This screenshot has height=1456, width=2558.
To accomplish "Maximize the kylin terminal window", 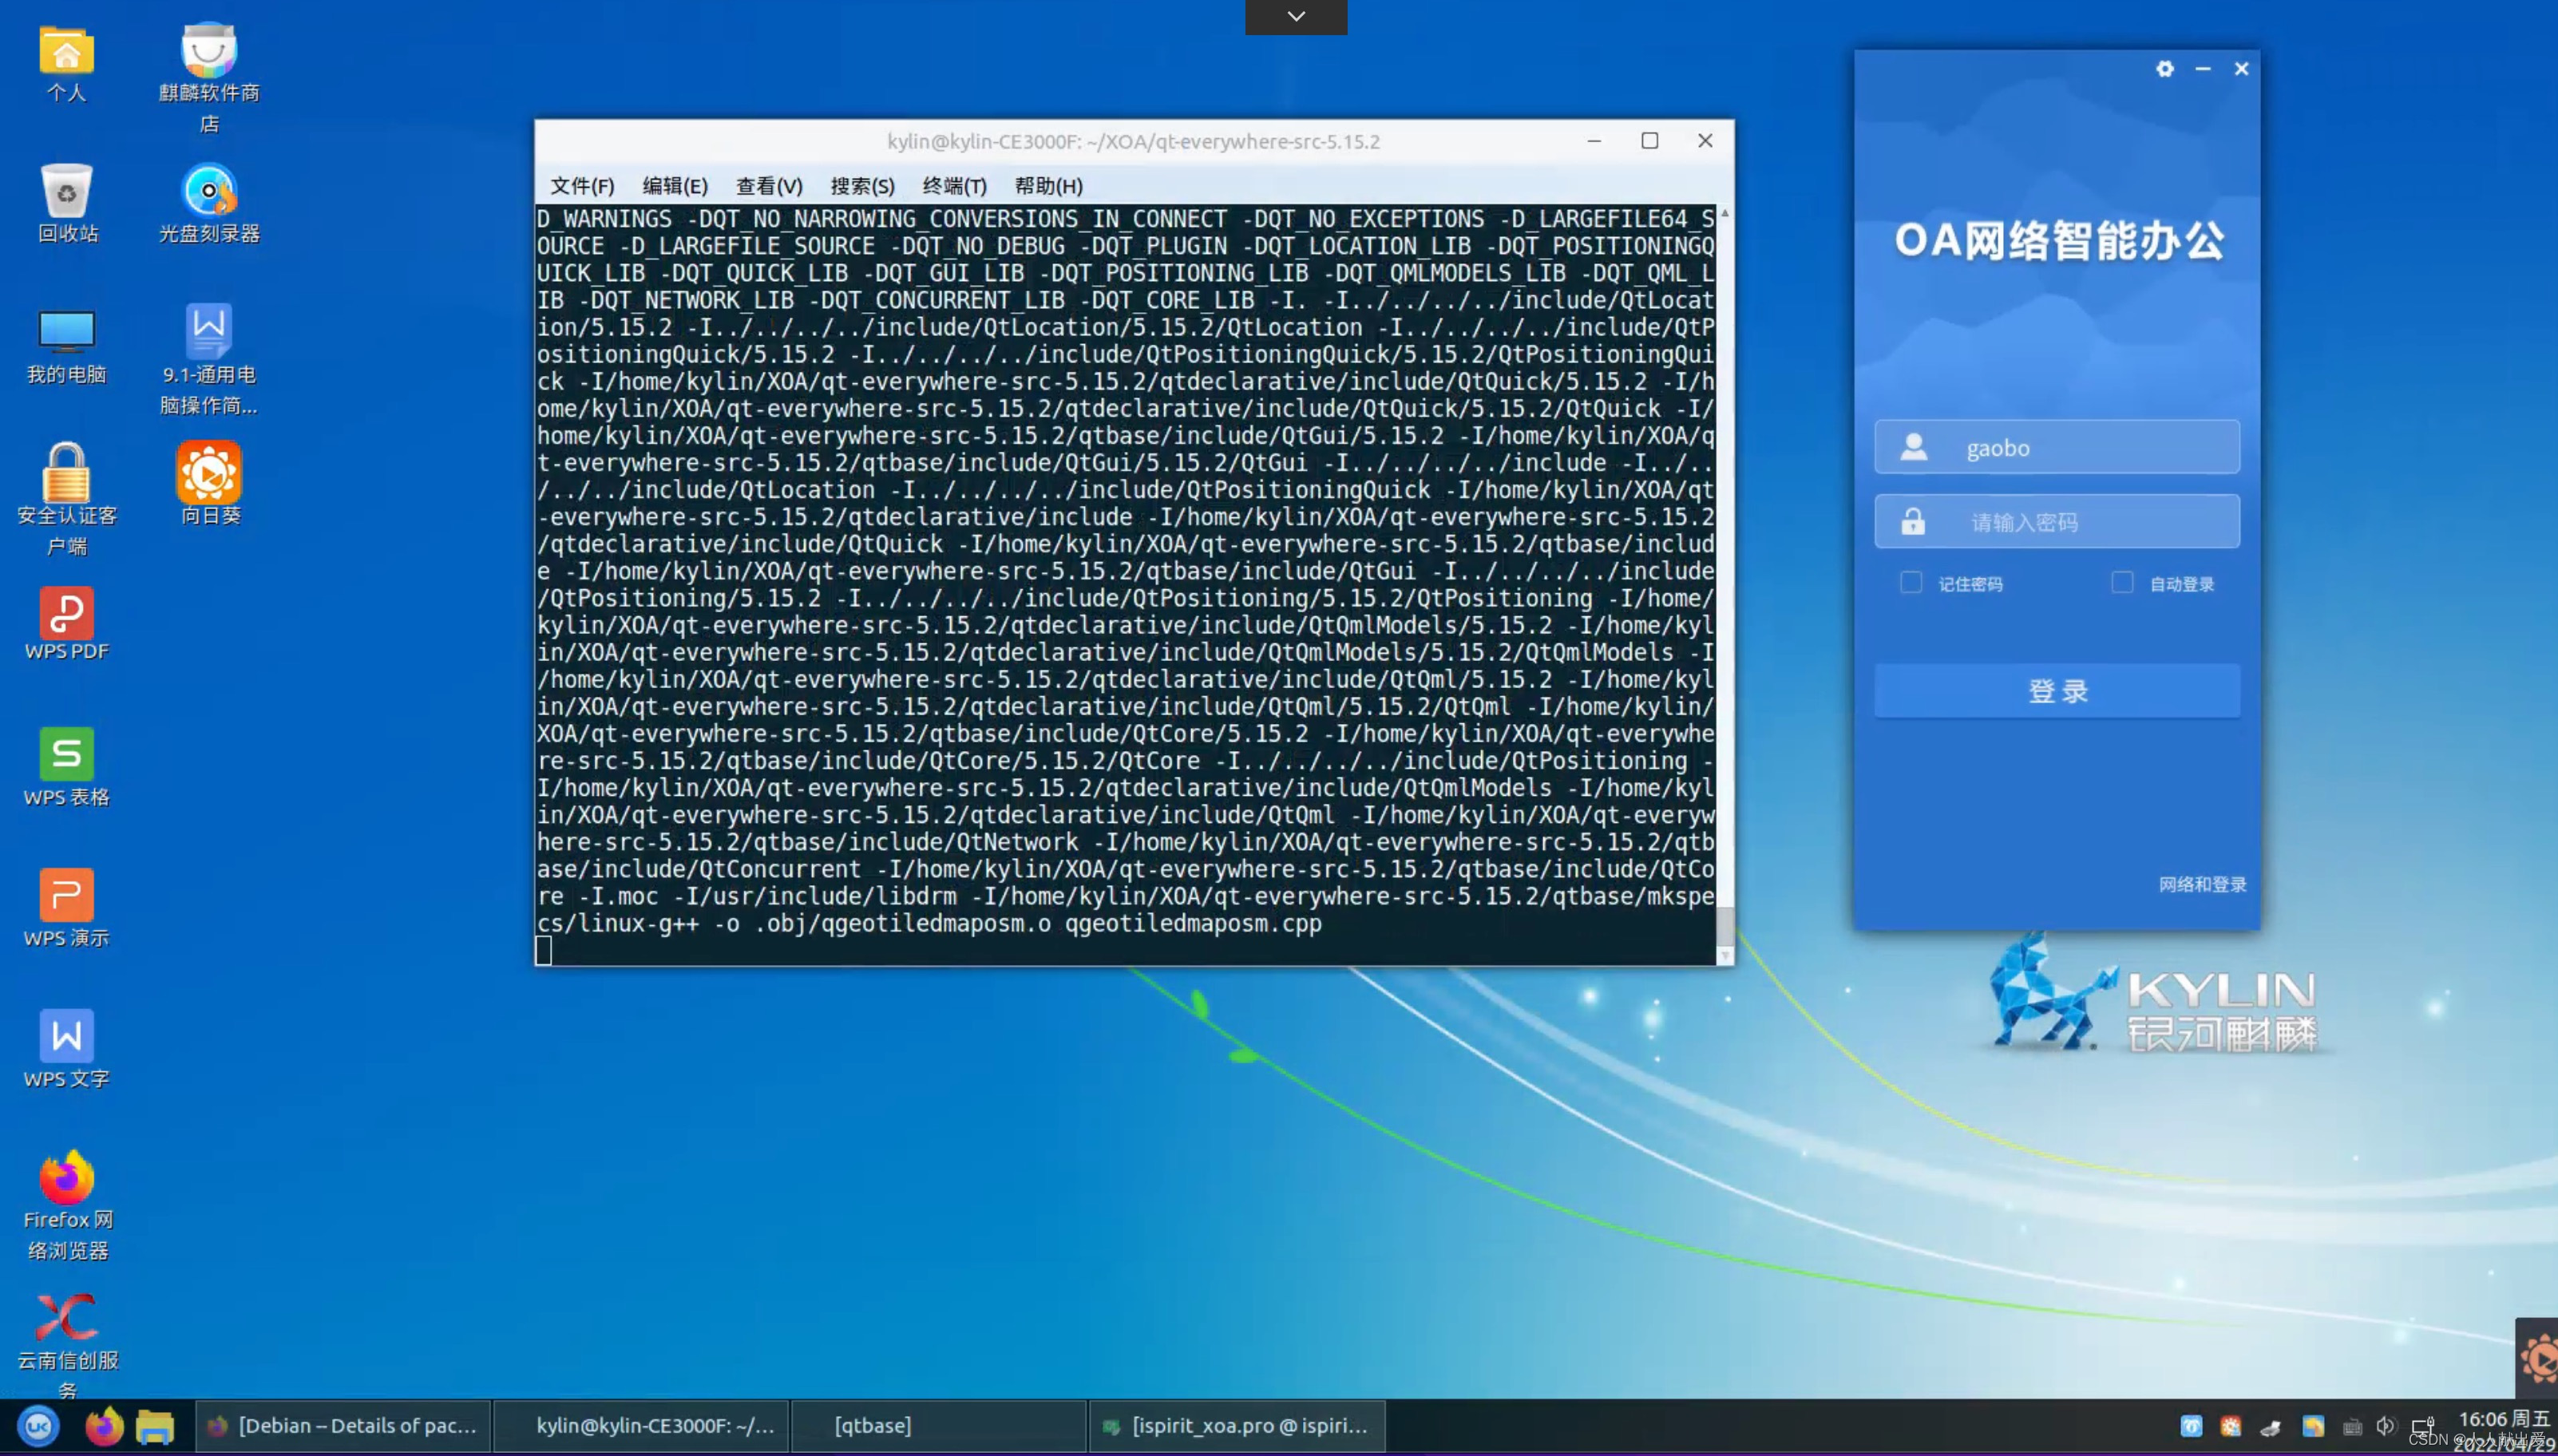I will [1650, 141].
